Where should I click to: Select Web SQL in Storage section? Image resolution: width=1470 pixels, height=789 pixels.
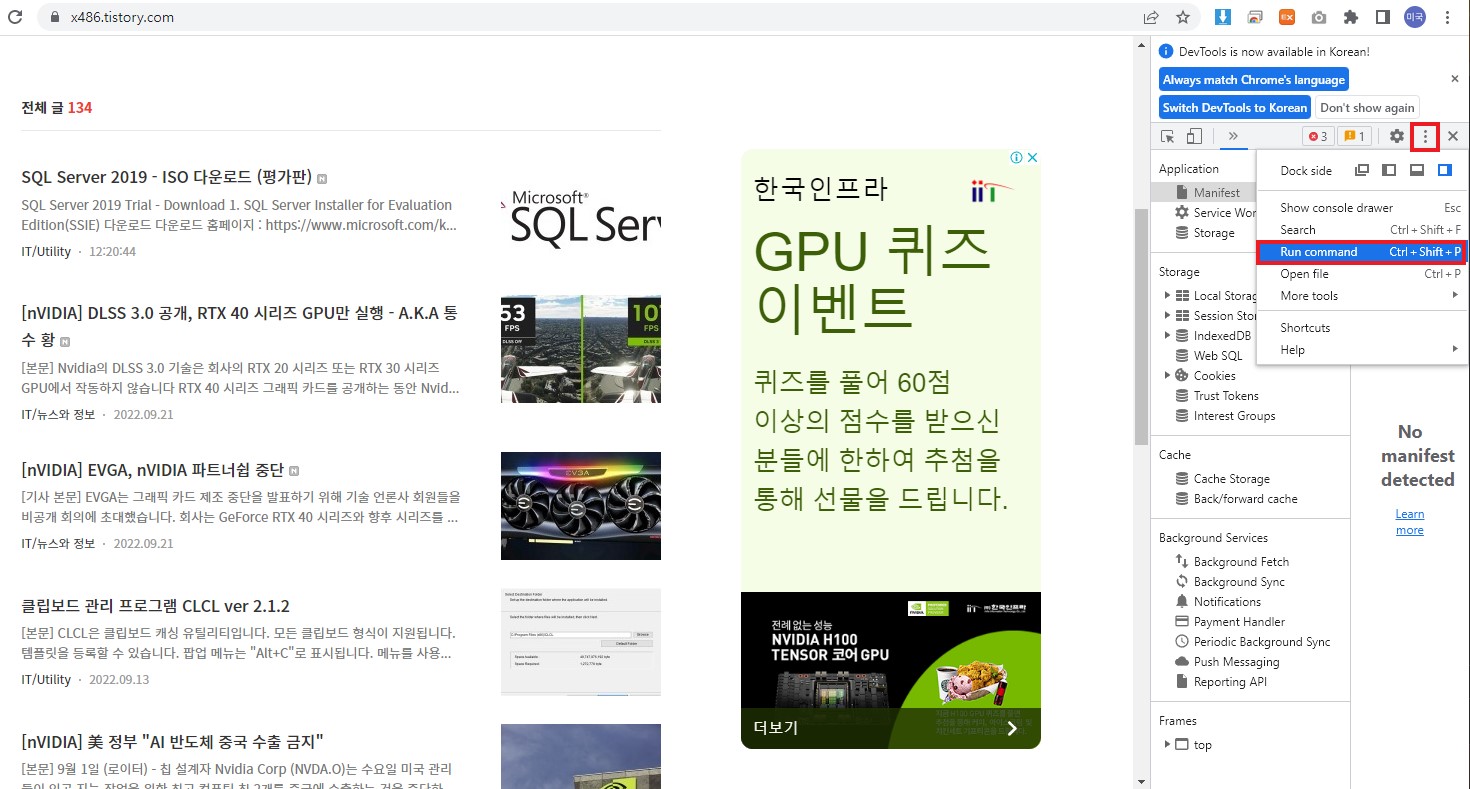pyautogui.click(x=1218, y=356)
